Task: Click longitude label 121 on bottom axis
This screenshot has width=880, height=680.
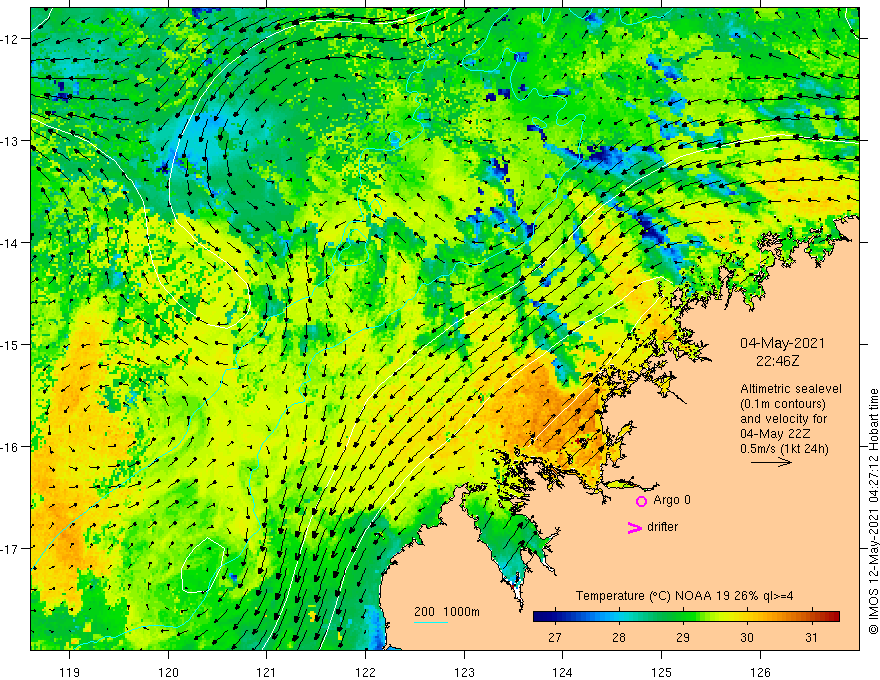Action: click(267, 672)
